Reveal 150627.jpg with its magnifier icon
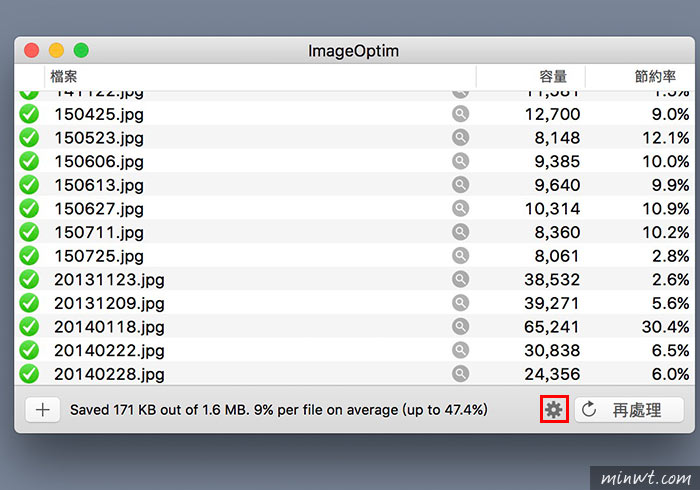This screenshot has width=700, height=490. point(460,208)
